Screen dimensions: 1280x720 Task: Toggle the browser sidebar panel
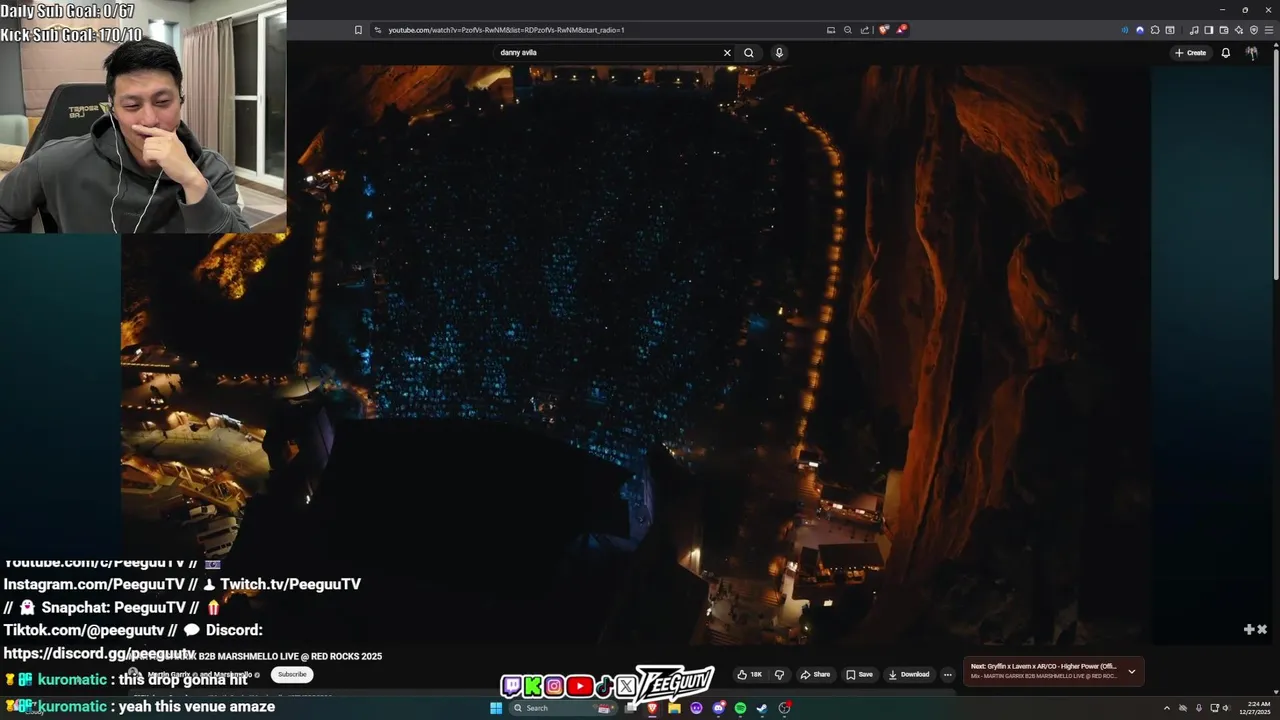pyautogui.click(x=1209, y=30)
